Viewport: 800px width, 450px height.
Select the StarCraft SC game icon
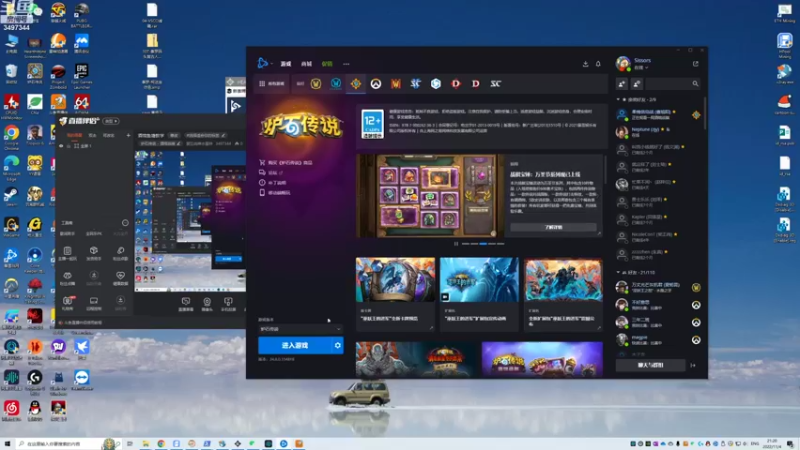(495, 84)
